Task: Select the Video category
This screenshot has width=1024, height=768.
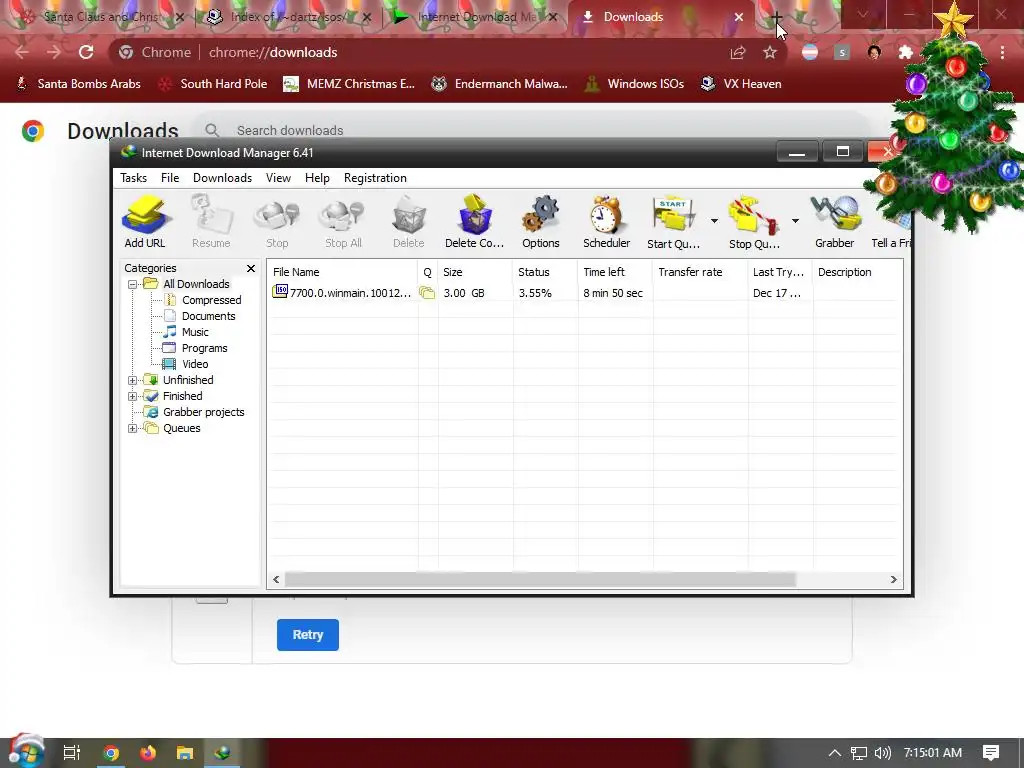Action: click(195, 364)
